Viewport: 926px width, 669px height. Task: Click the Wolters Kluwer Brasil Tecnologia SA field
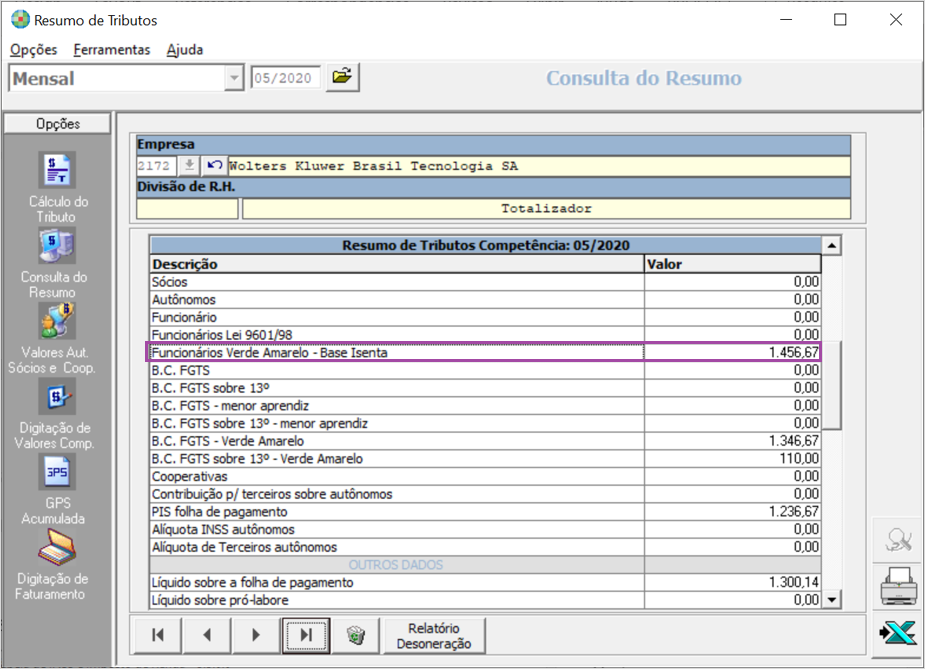coord(539,166)
